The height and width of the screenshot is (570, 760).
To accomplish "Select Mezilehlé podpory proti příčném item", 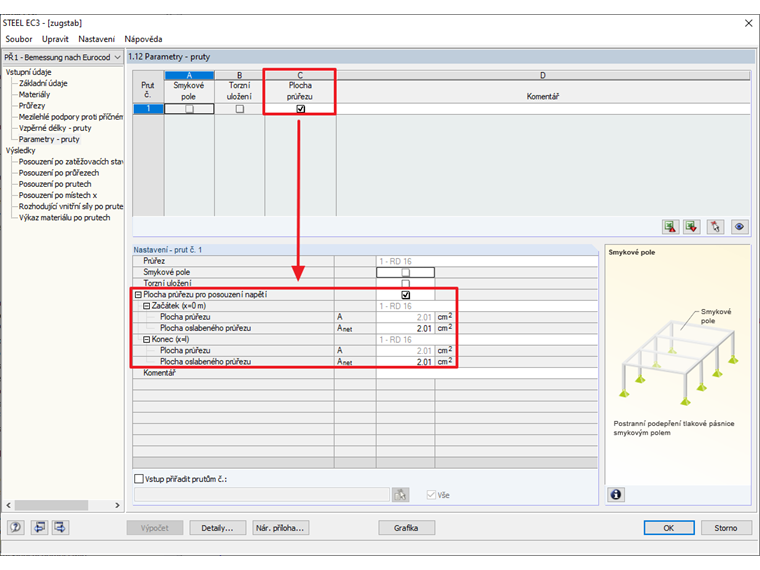I will pos(71,117).
